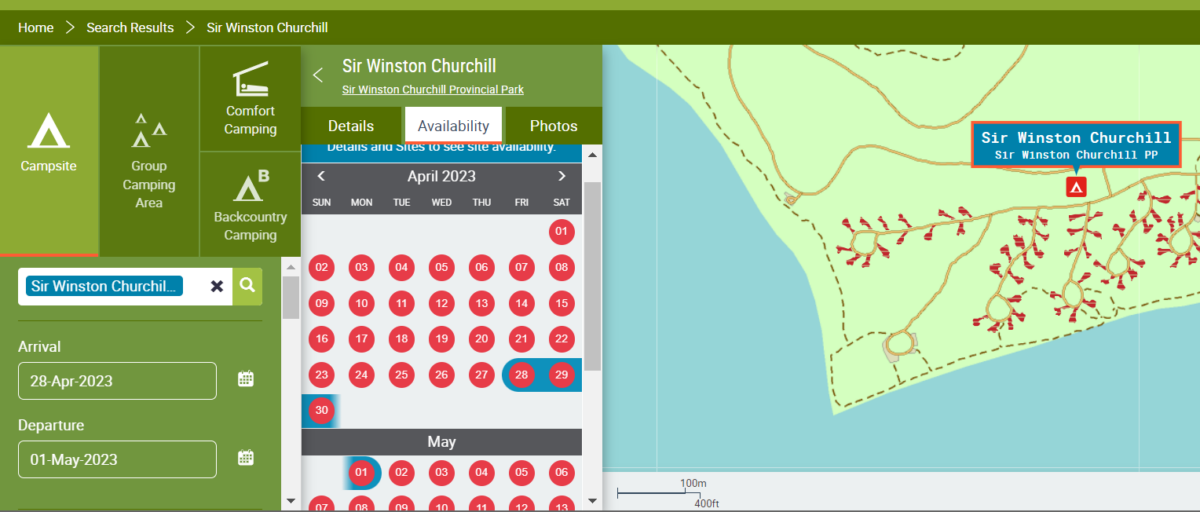The width and height of the screenshot is (1200, 512).
Task: Click the green search magnifier button
Action: point(247,286)
